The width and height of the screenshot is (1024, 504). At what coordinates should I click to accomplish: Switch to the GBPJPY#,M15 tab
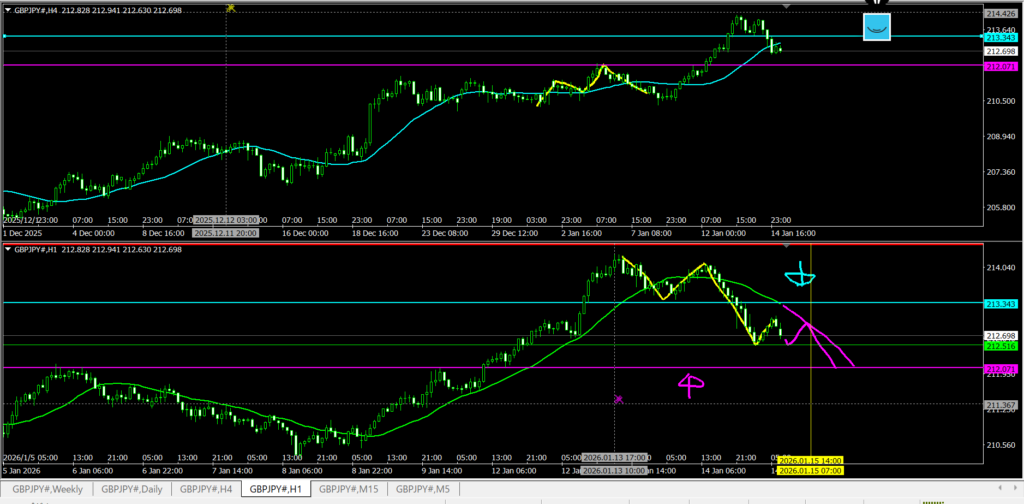[349, 489]
